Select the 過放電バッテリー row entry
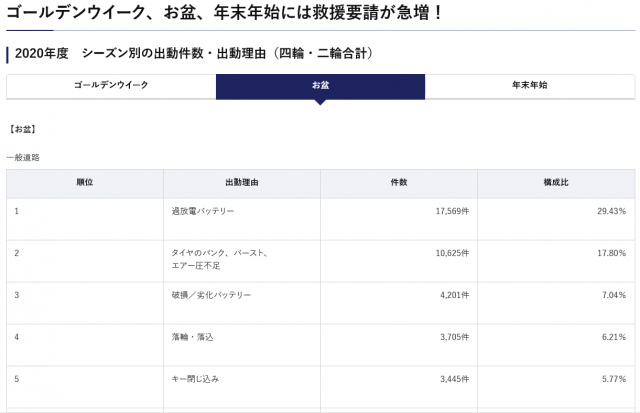This screenshot has height=413, width=640. [203, 212]
